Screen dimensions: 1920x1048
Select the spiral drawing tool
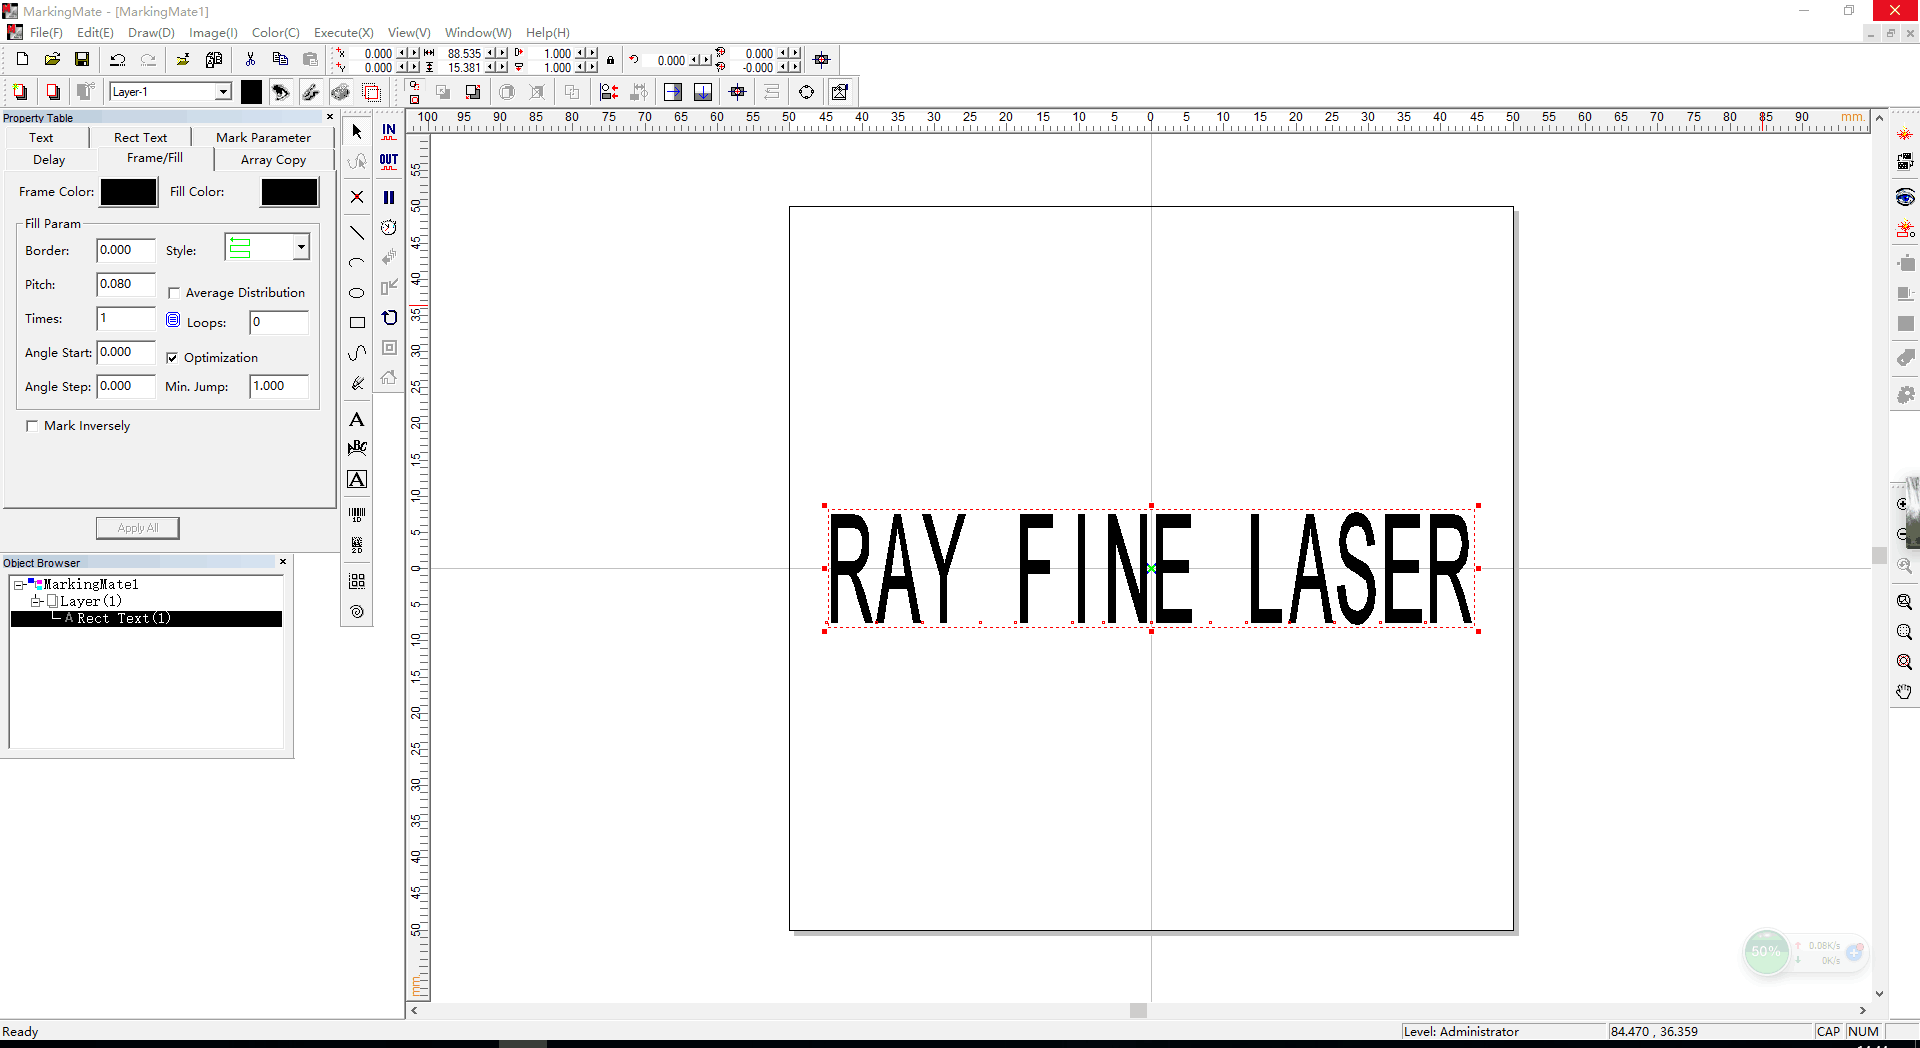(x=357, y=611)
